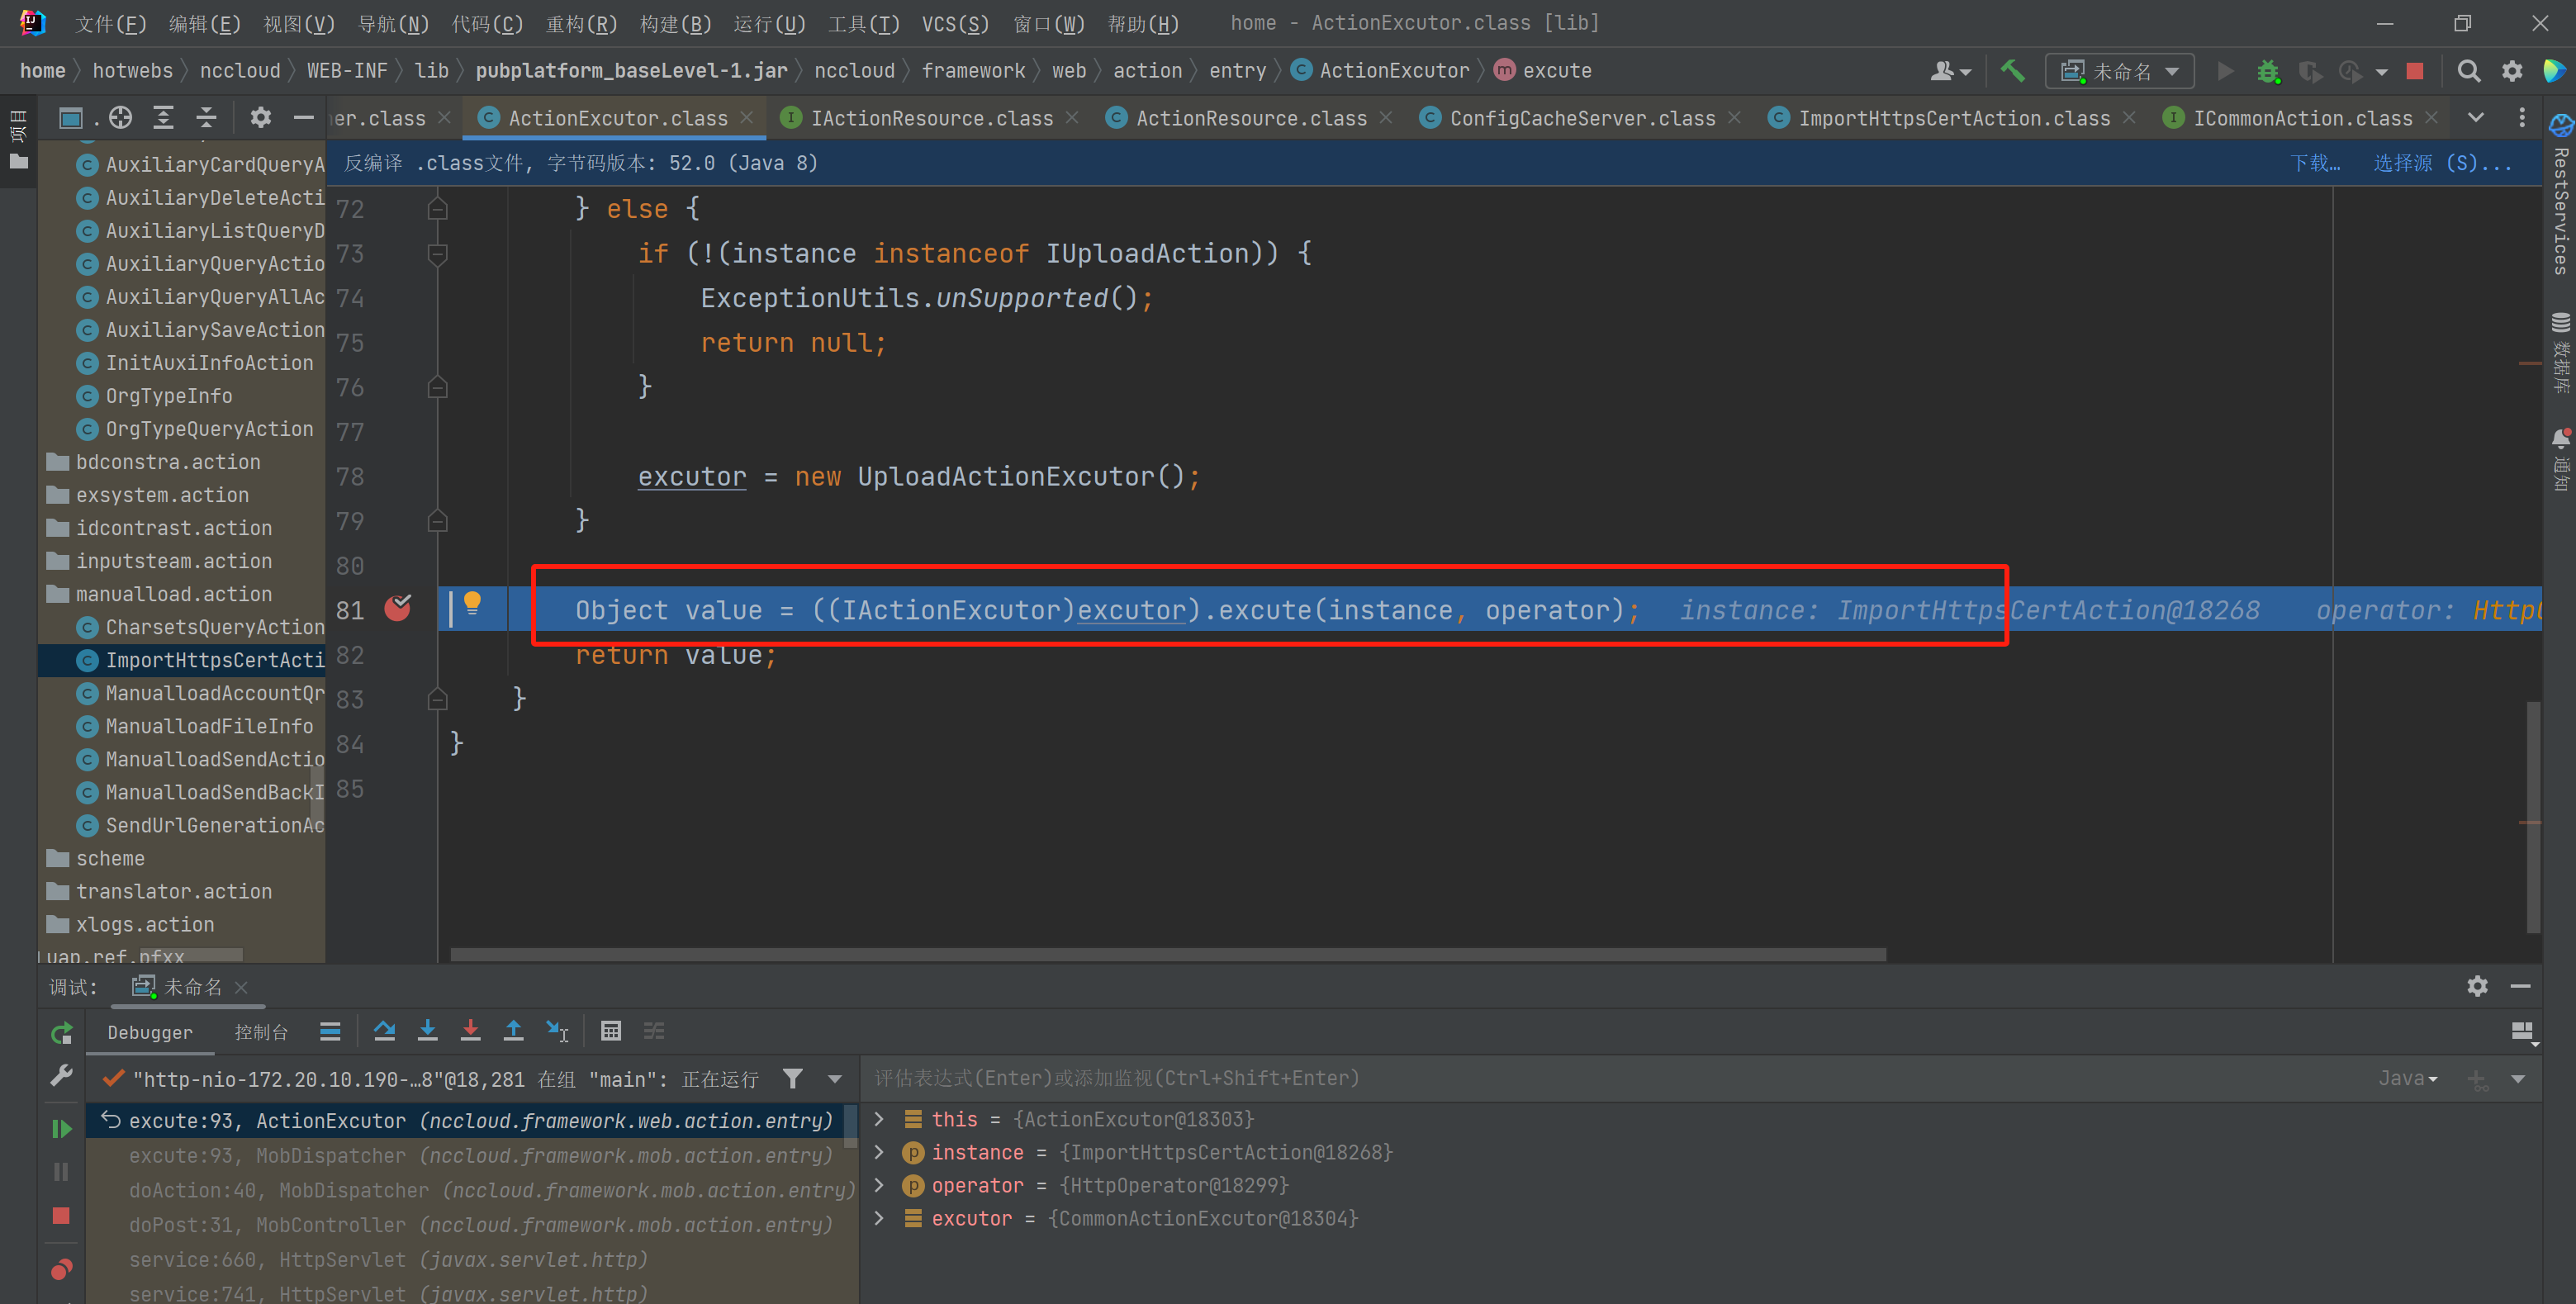Toggle the code fold marker at line 73
The height and width of the screenshot is (1304, 2576).
pos(437,254)
